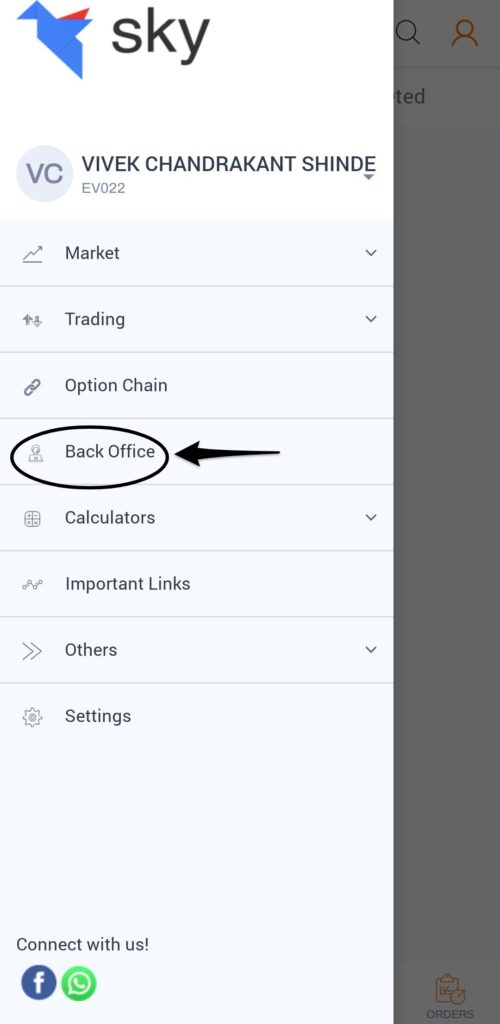This screenshot has height=1024, width=500.
Task: Open the Facebook connect icon
Action: click(39, 982)
